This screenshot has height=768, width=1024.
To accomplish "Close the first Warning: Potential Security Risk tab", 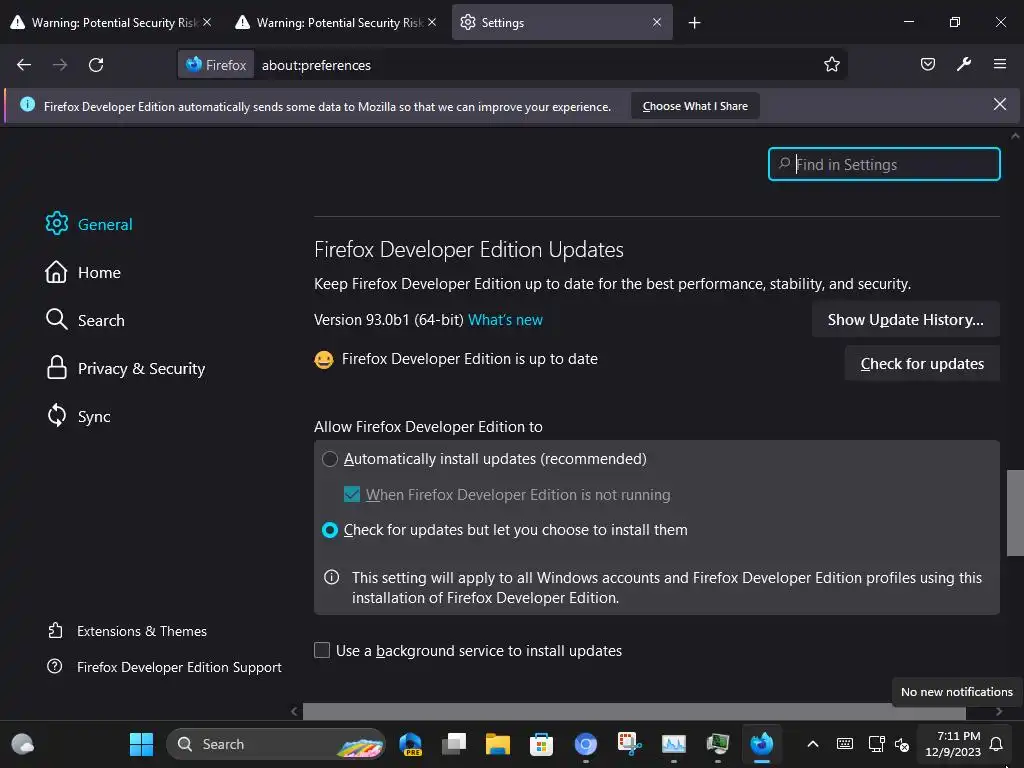I will (207, 22).
